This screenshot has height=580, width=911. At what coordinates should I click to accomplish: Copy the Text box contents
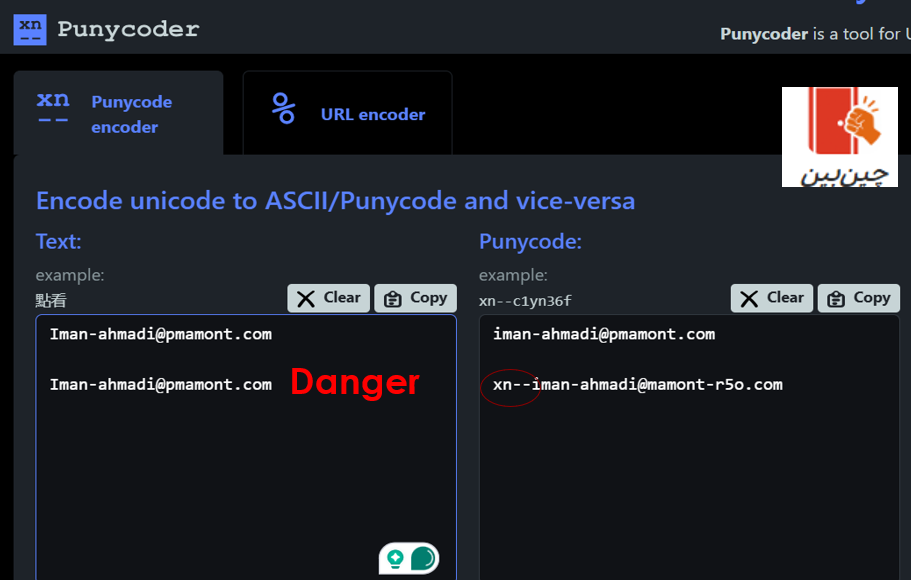pyautogui.click(x=415, y=298)
